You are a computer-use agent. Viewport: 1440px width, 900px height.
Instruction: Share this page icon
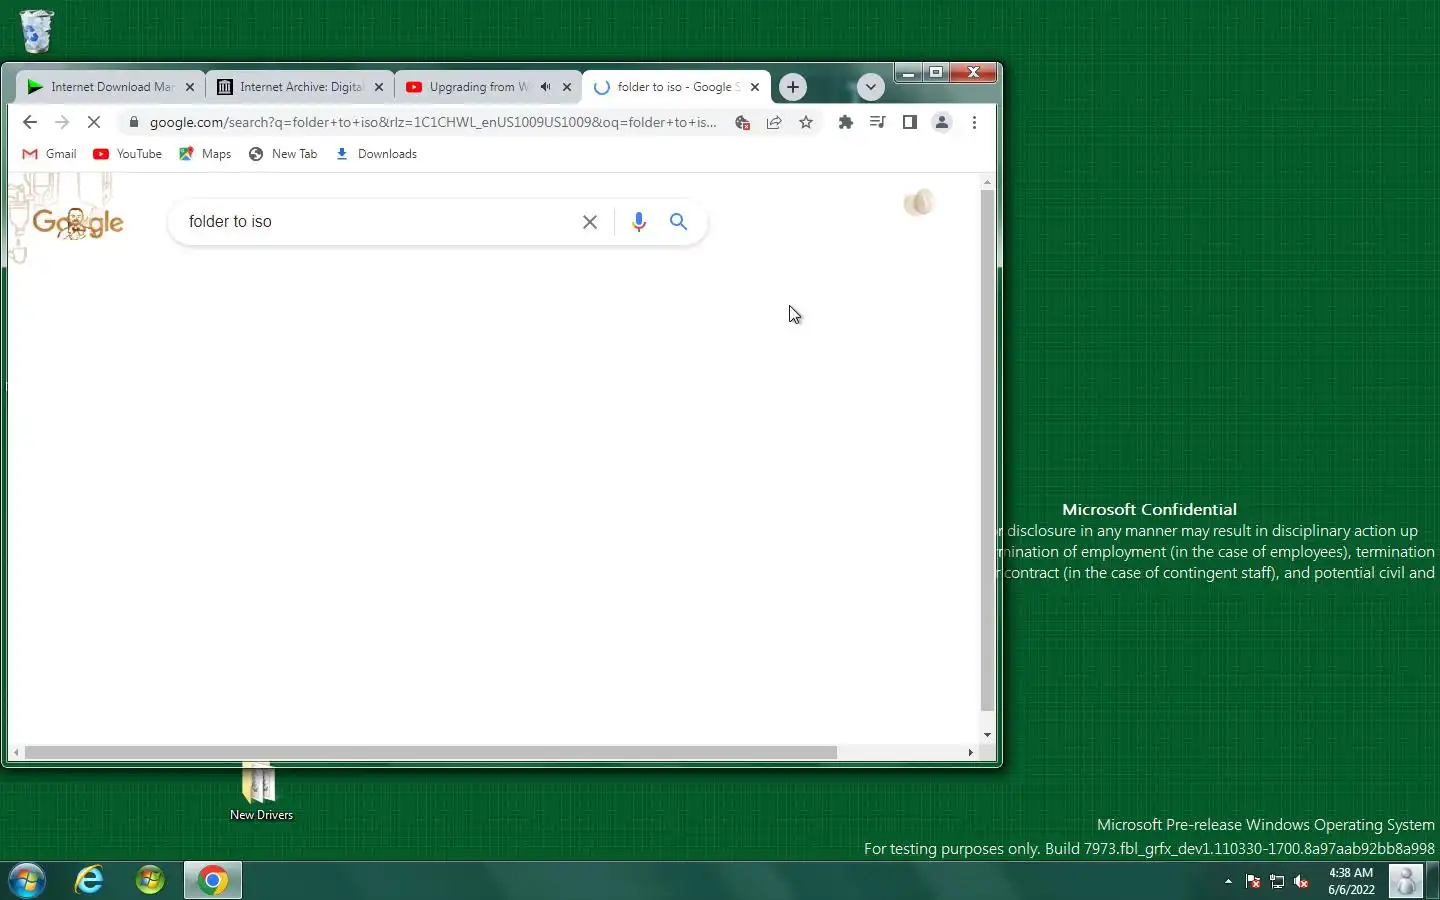click(774, 122)
